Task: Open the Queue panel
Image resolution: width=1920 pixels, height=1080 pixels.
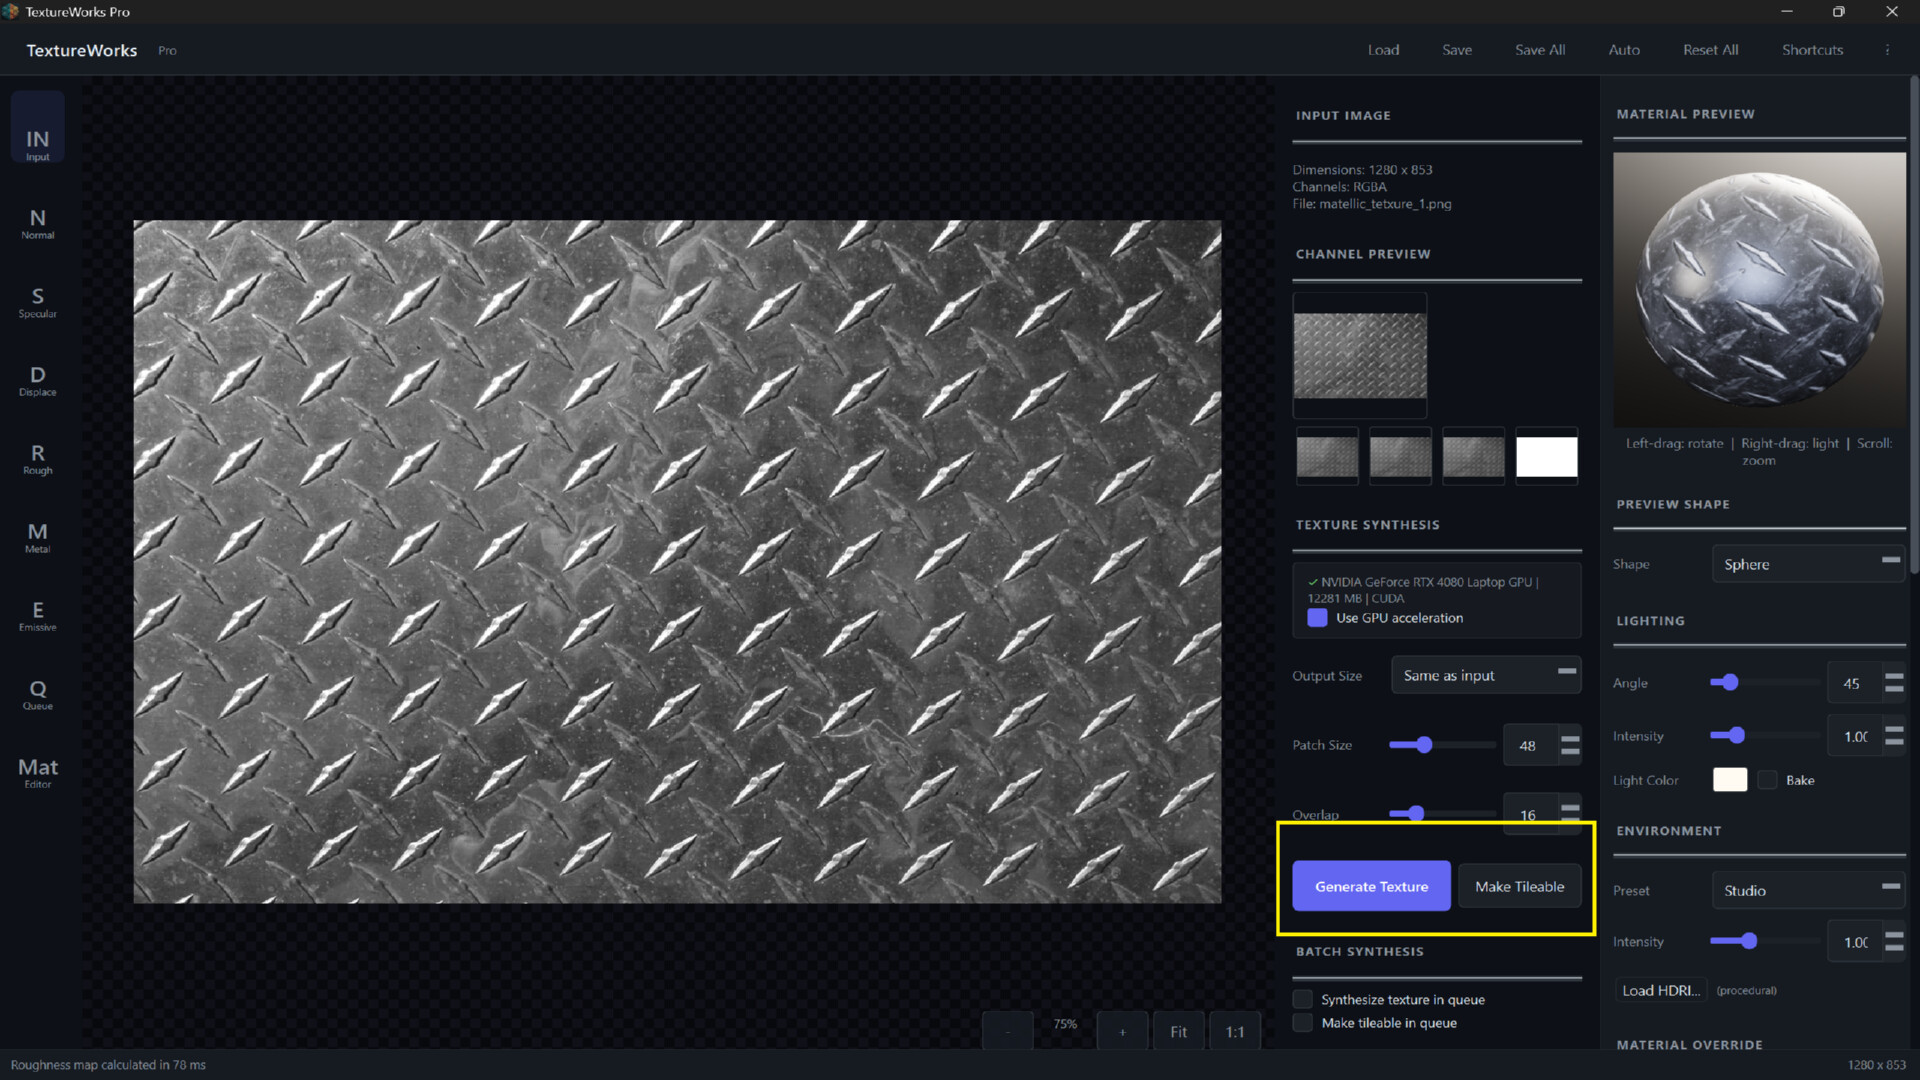Action: coord(37,694)
